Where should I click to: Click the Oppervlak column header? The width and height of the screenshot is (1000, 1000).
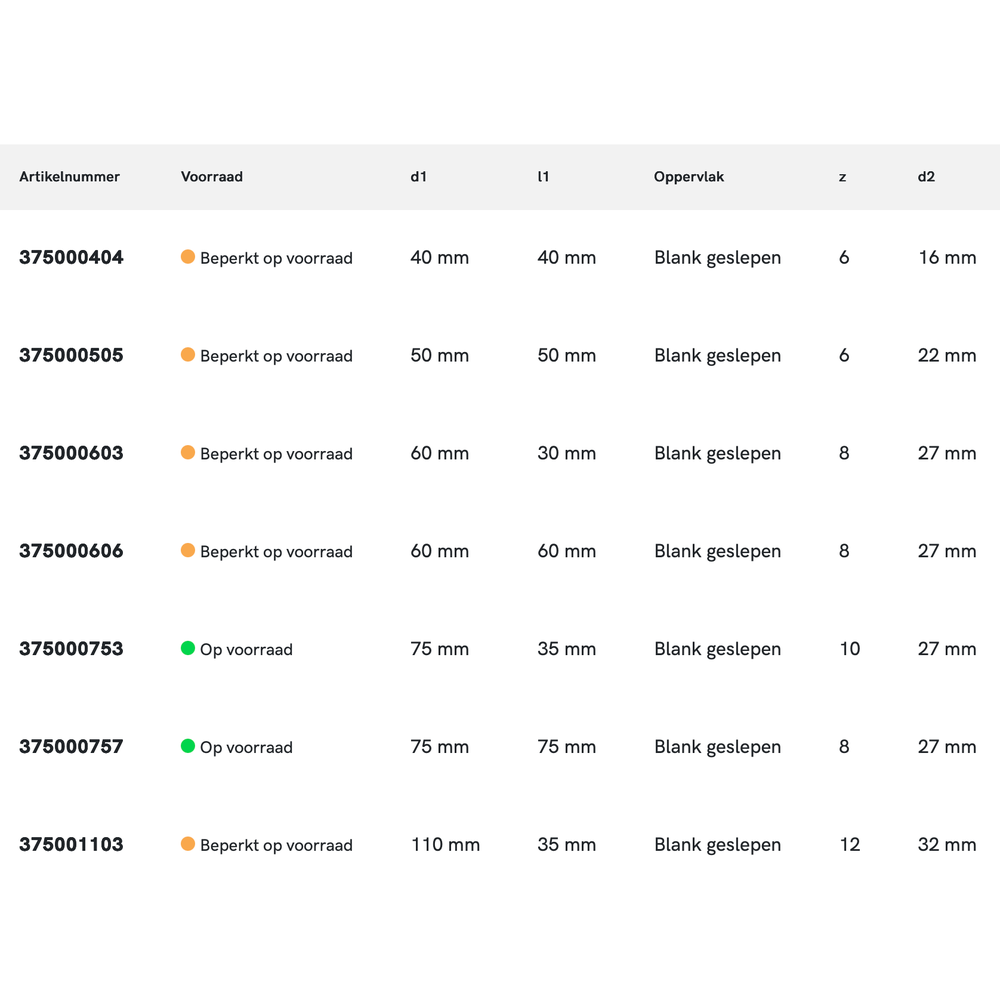(x=689, y=177)
